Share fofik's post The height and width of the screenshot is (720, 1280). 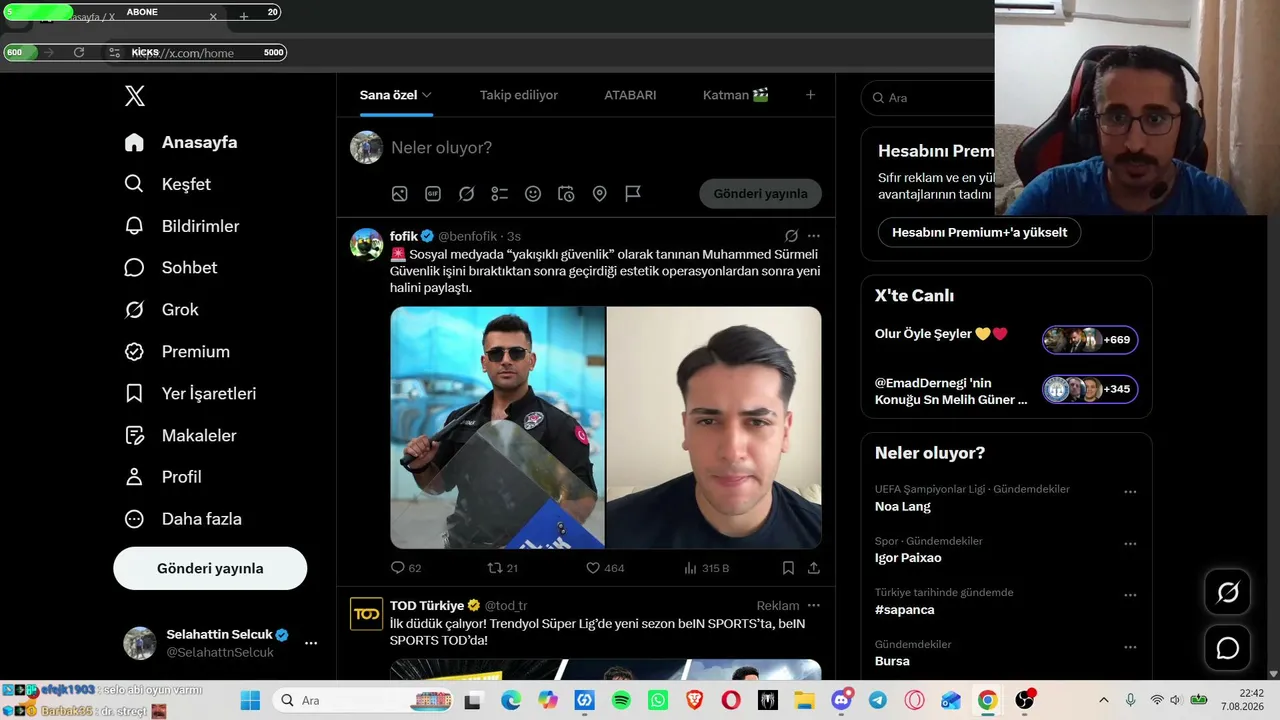point(814,568)
